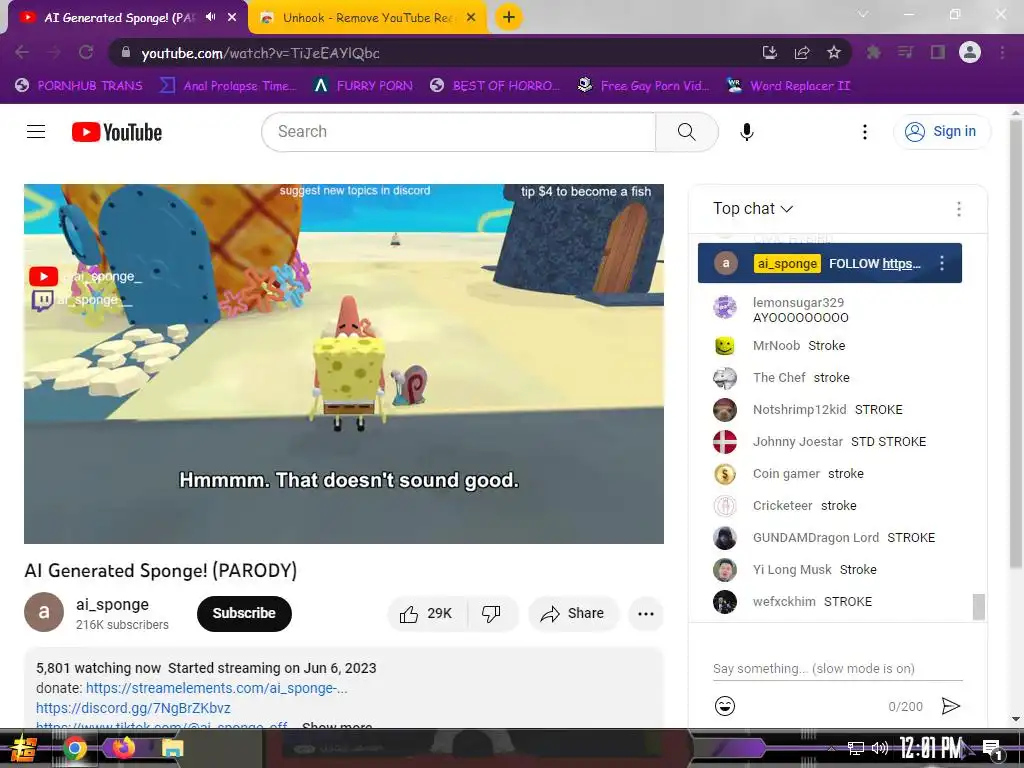This screenshot has height=768, width=1024.
Task: Click the ai_sponge channel name
Action: click(x=112, y=605)
